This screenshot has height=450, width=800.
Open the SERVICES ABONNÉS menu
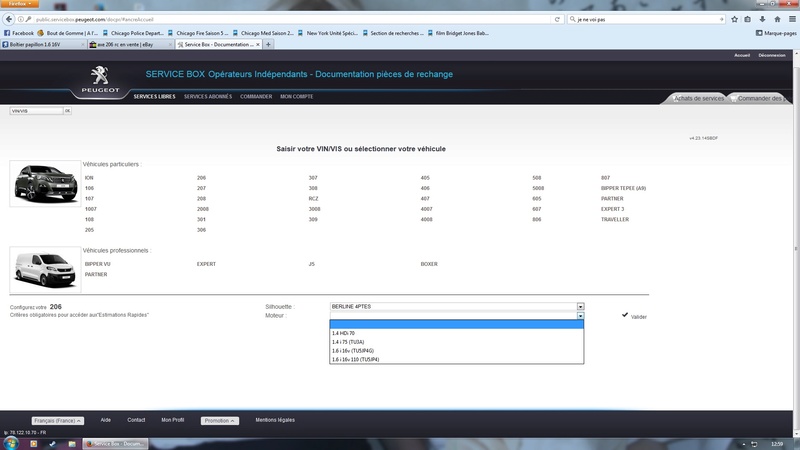point(208,96)
